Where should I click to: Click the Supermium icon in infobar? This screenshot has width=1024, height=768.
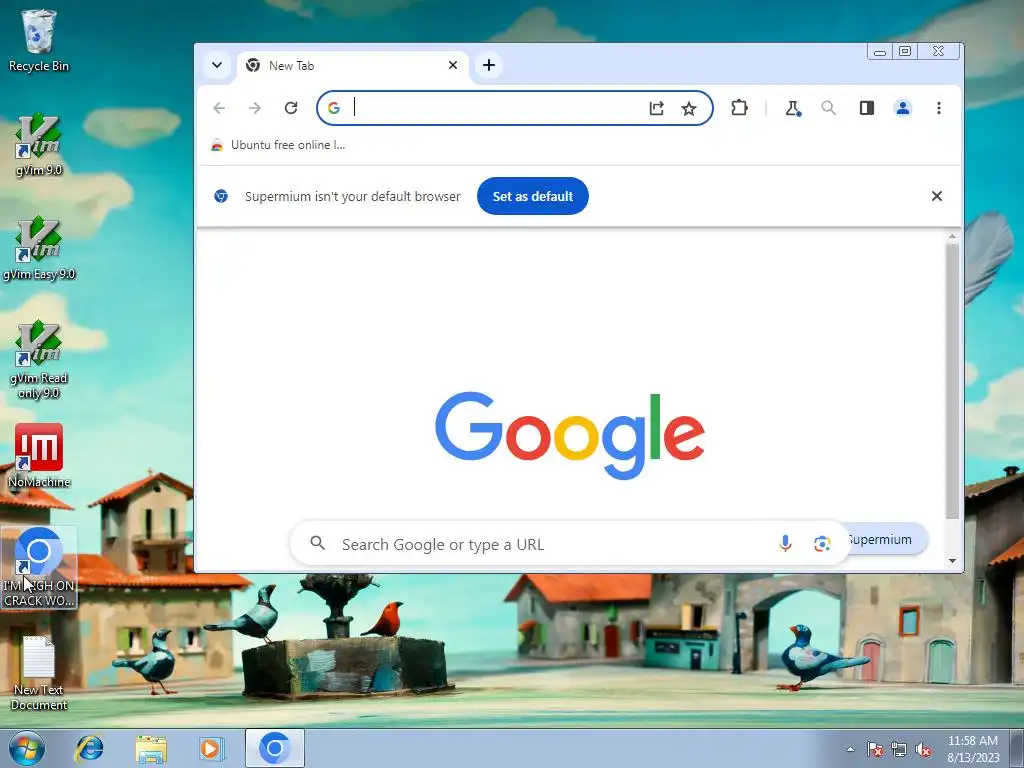pyautogui.click(x=221, y=196)
